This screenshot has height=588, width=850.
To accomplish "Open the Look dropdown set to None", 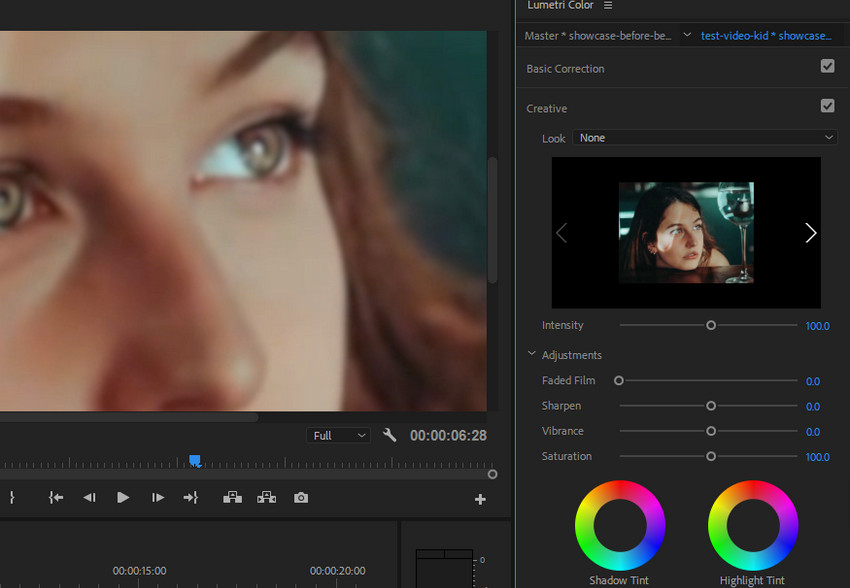I will 705,137.
